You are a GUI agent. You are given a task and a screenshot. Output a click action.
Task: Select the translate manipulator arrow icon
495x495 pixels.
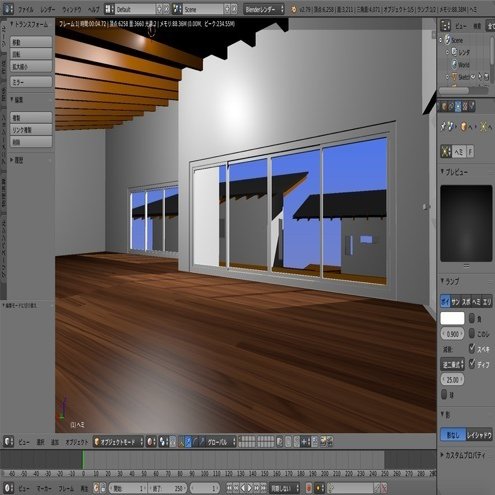tap(188, 442)
